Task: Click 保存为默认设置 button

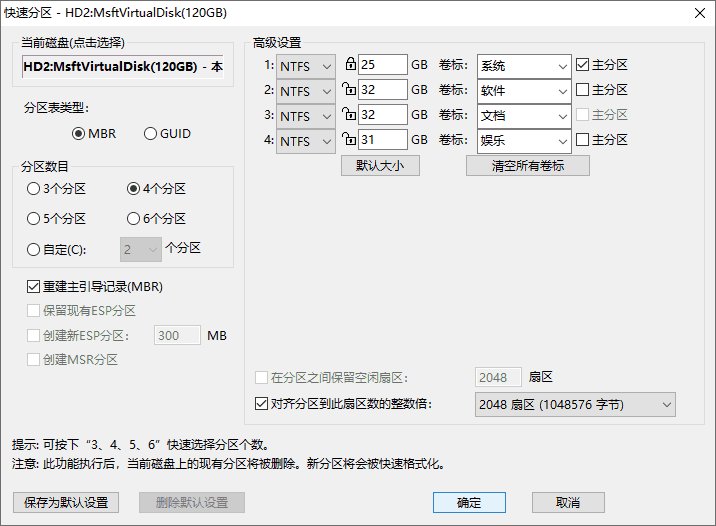Action: (x=66, y=503)
